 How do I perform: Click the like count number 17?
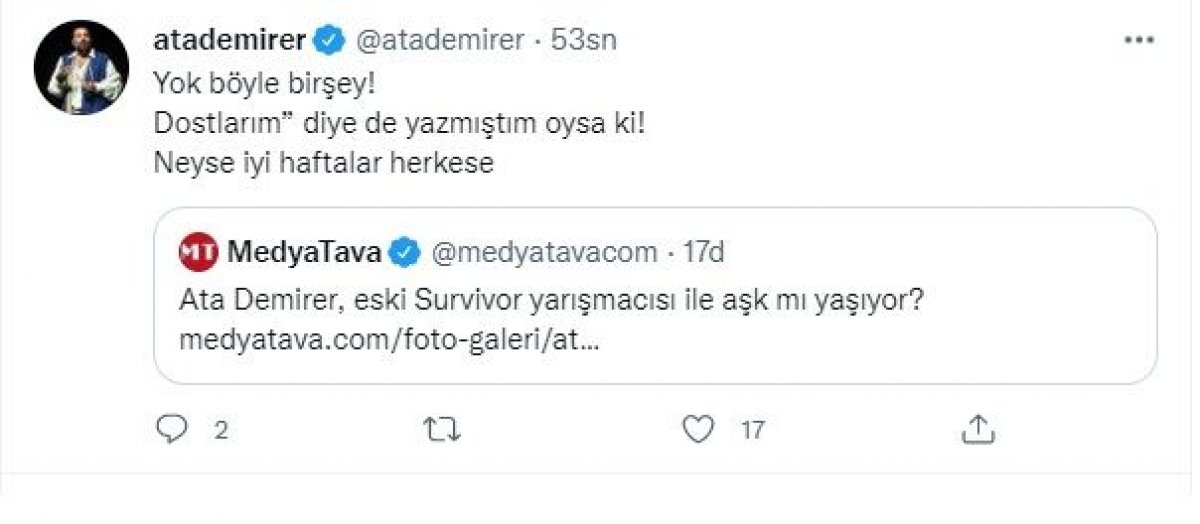point(752,431)
